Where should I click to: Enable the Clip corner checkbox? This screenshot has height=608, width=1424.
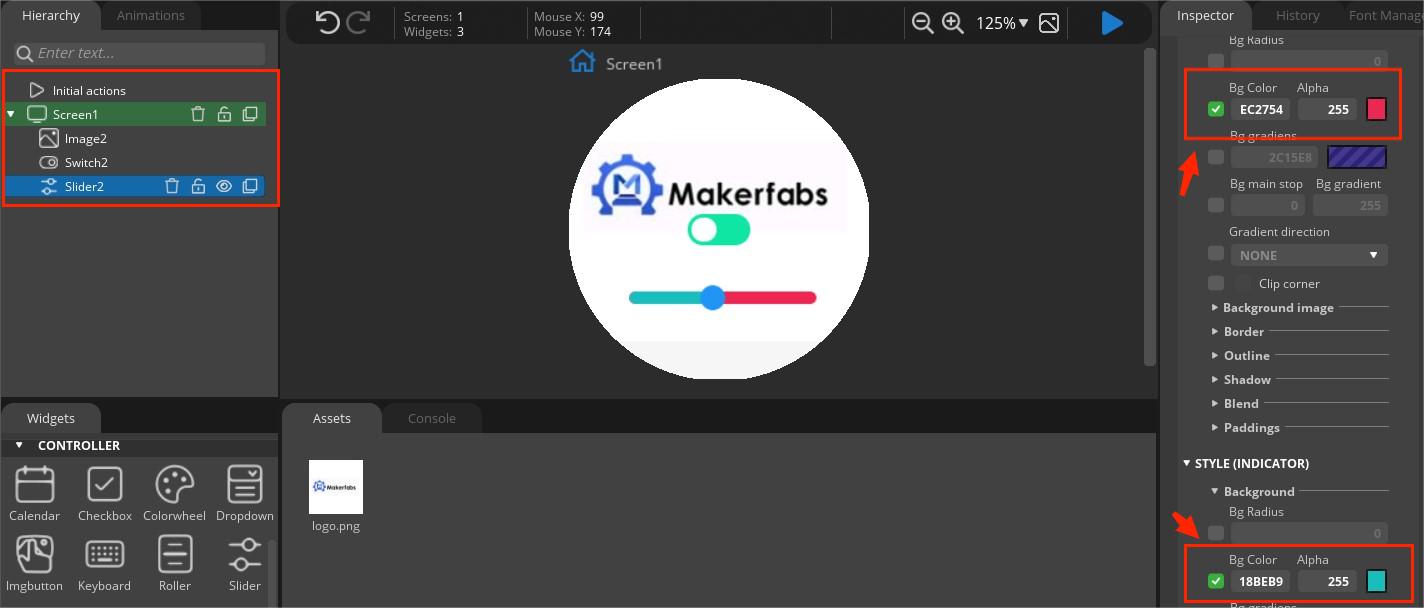(x=1216, y=283)
